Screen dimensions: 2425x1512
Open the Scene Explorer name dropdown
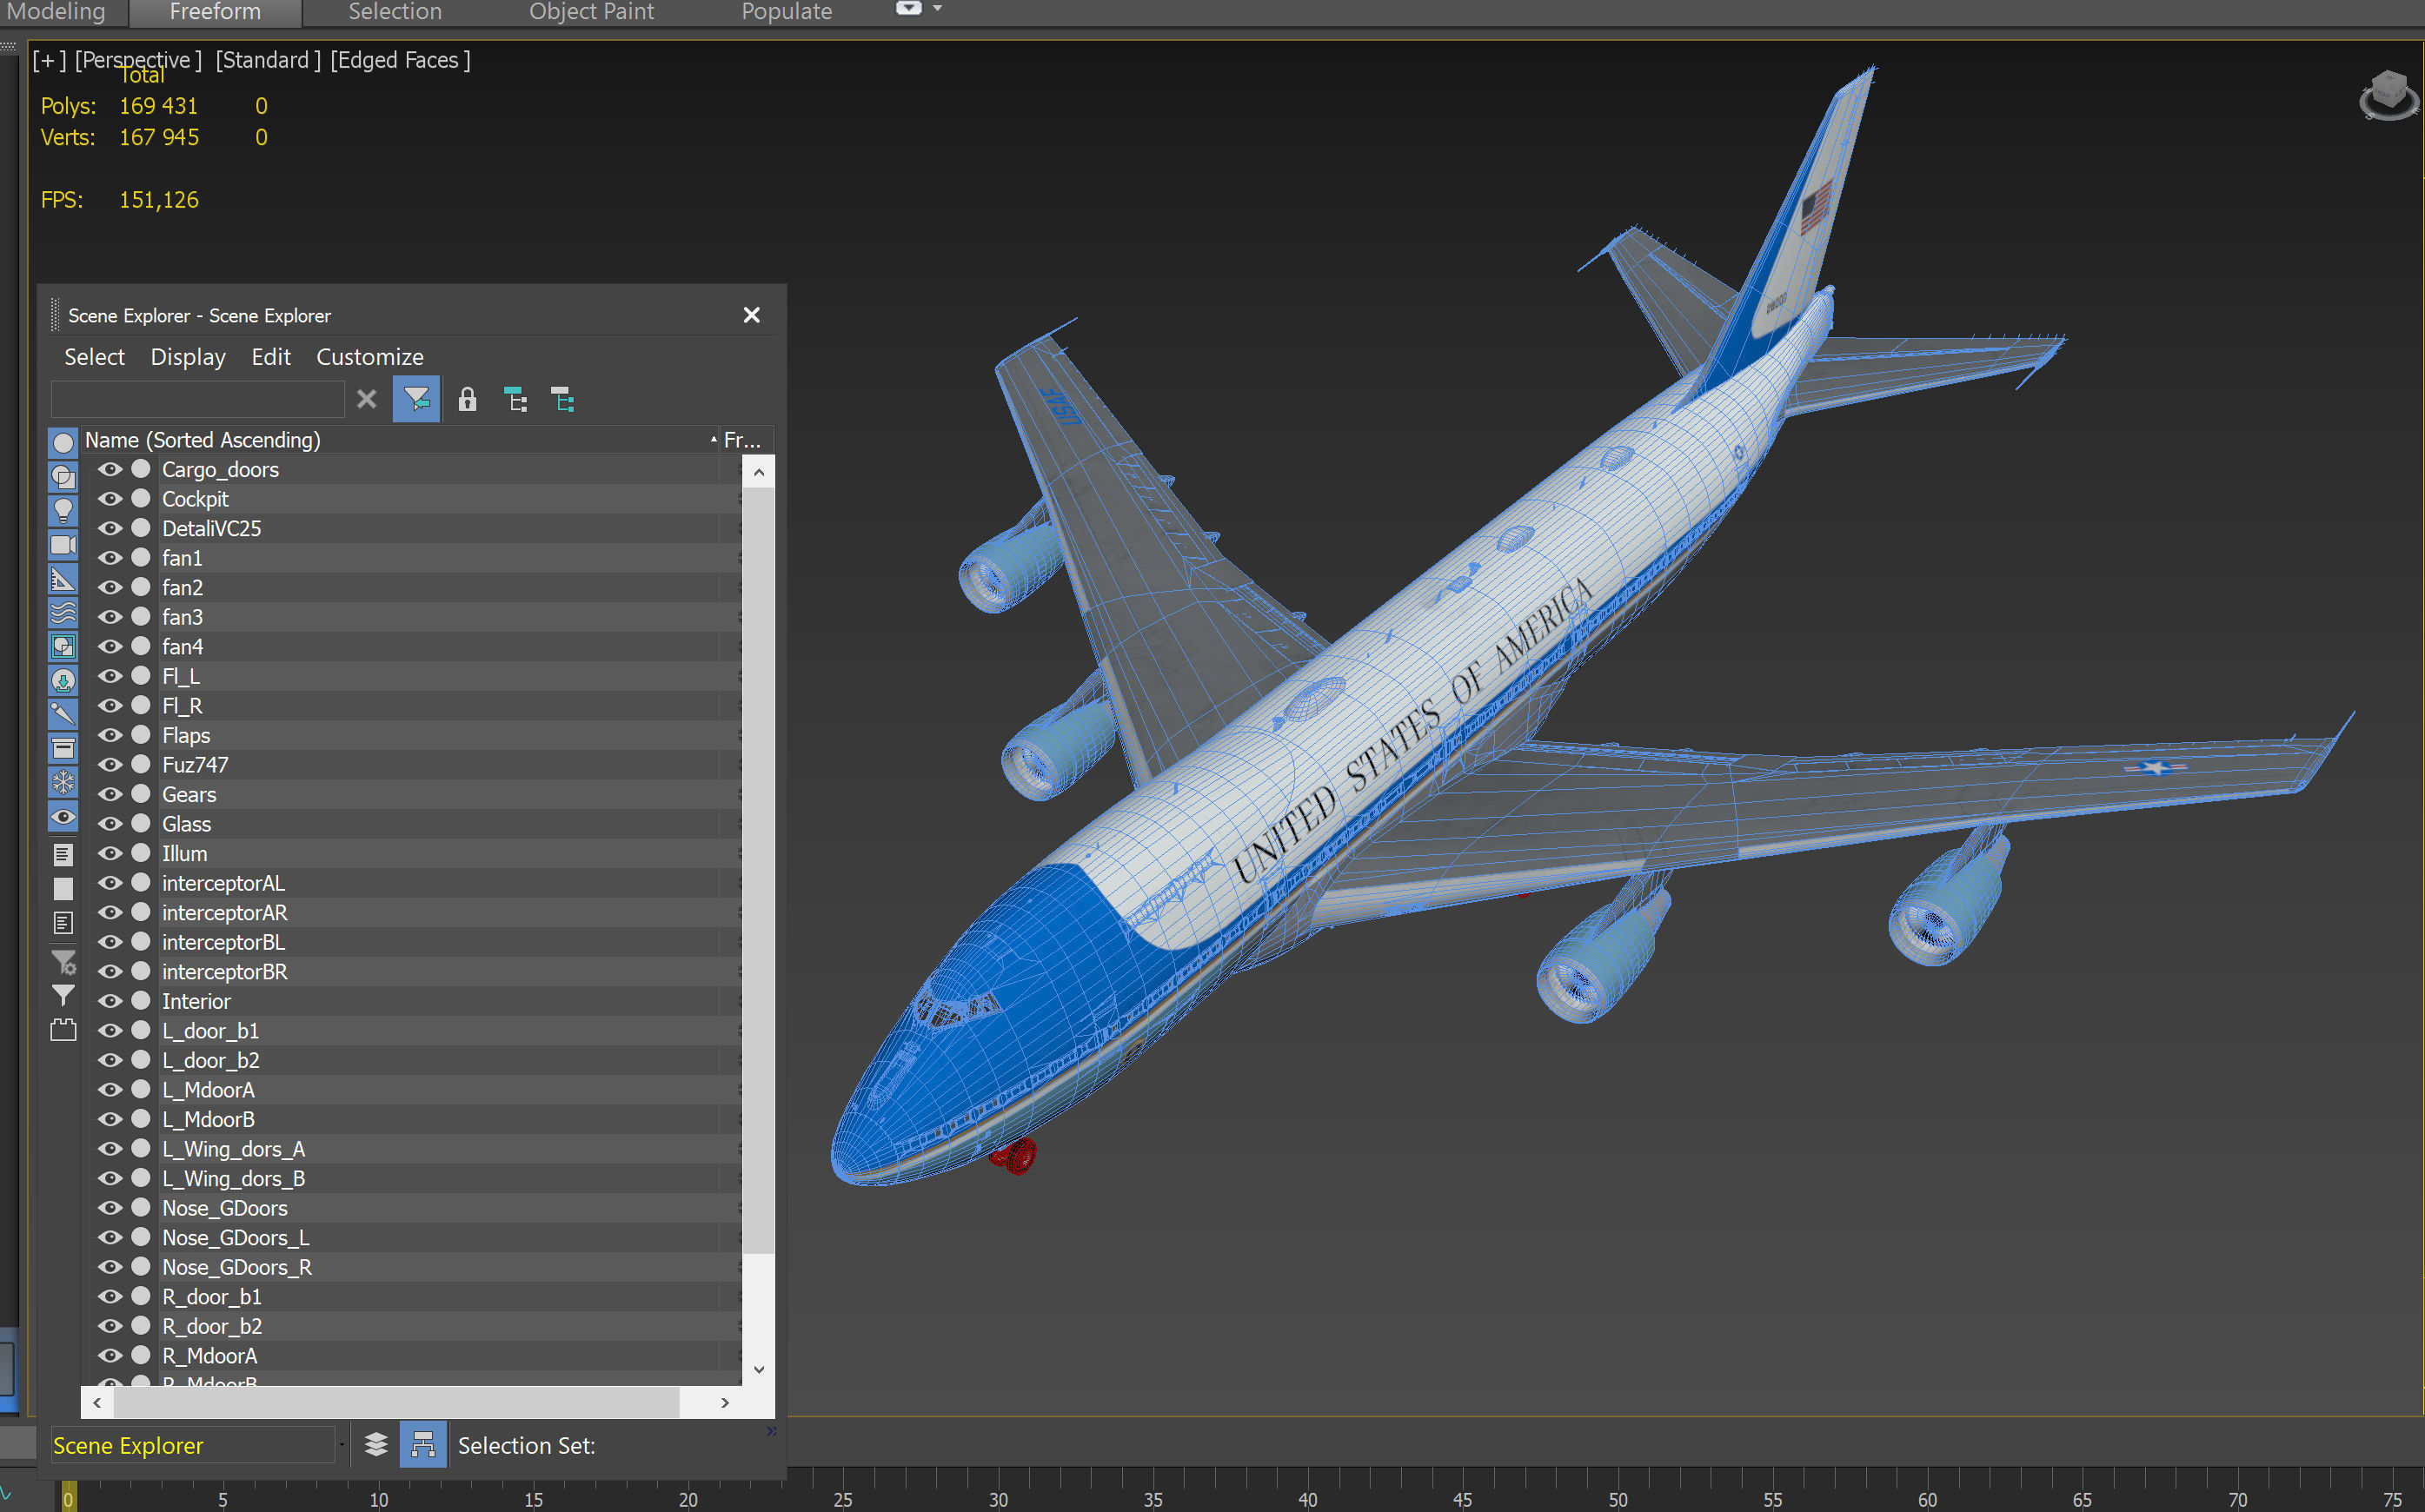click(341, 1445)
